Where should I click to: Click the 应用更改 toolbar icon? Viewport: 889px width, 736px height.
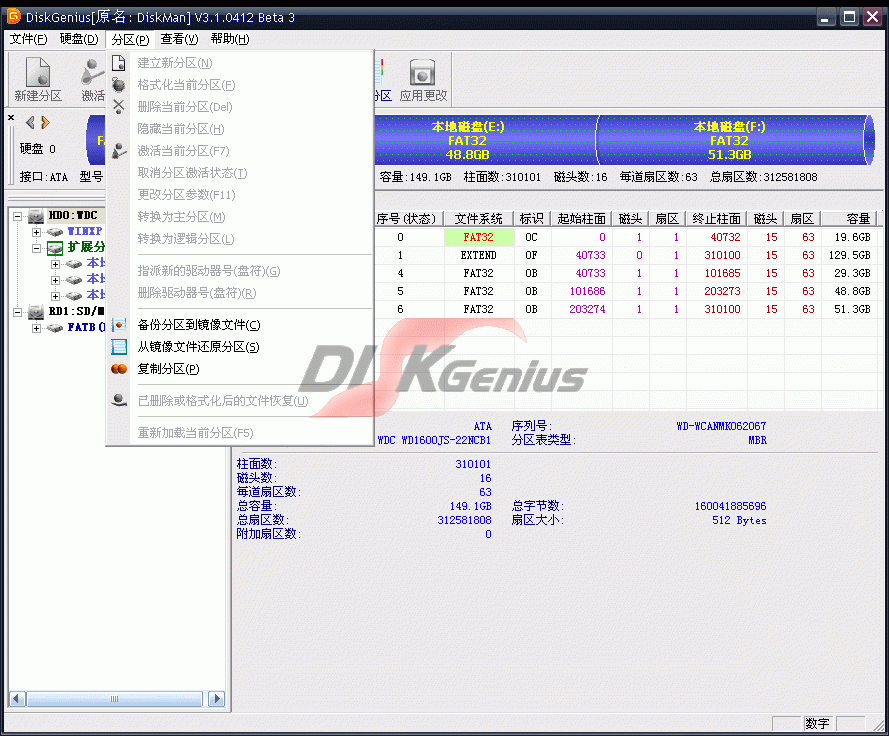coord(423,79)
